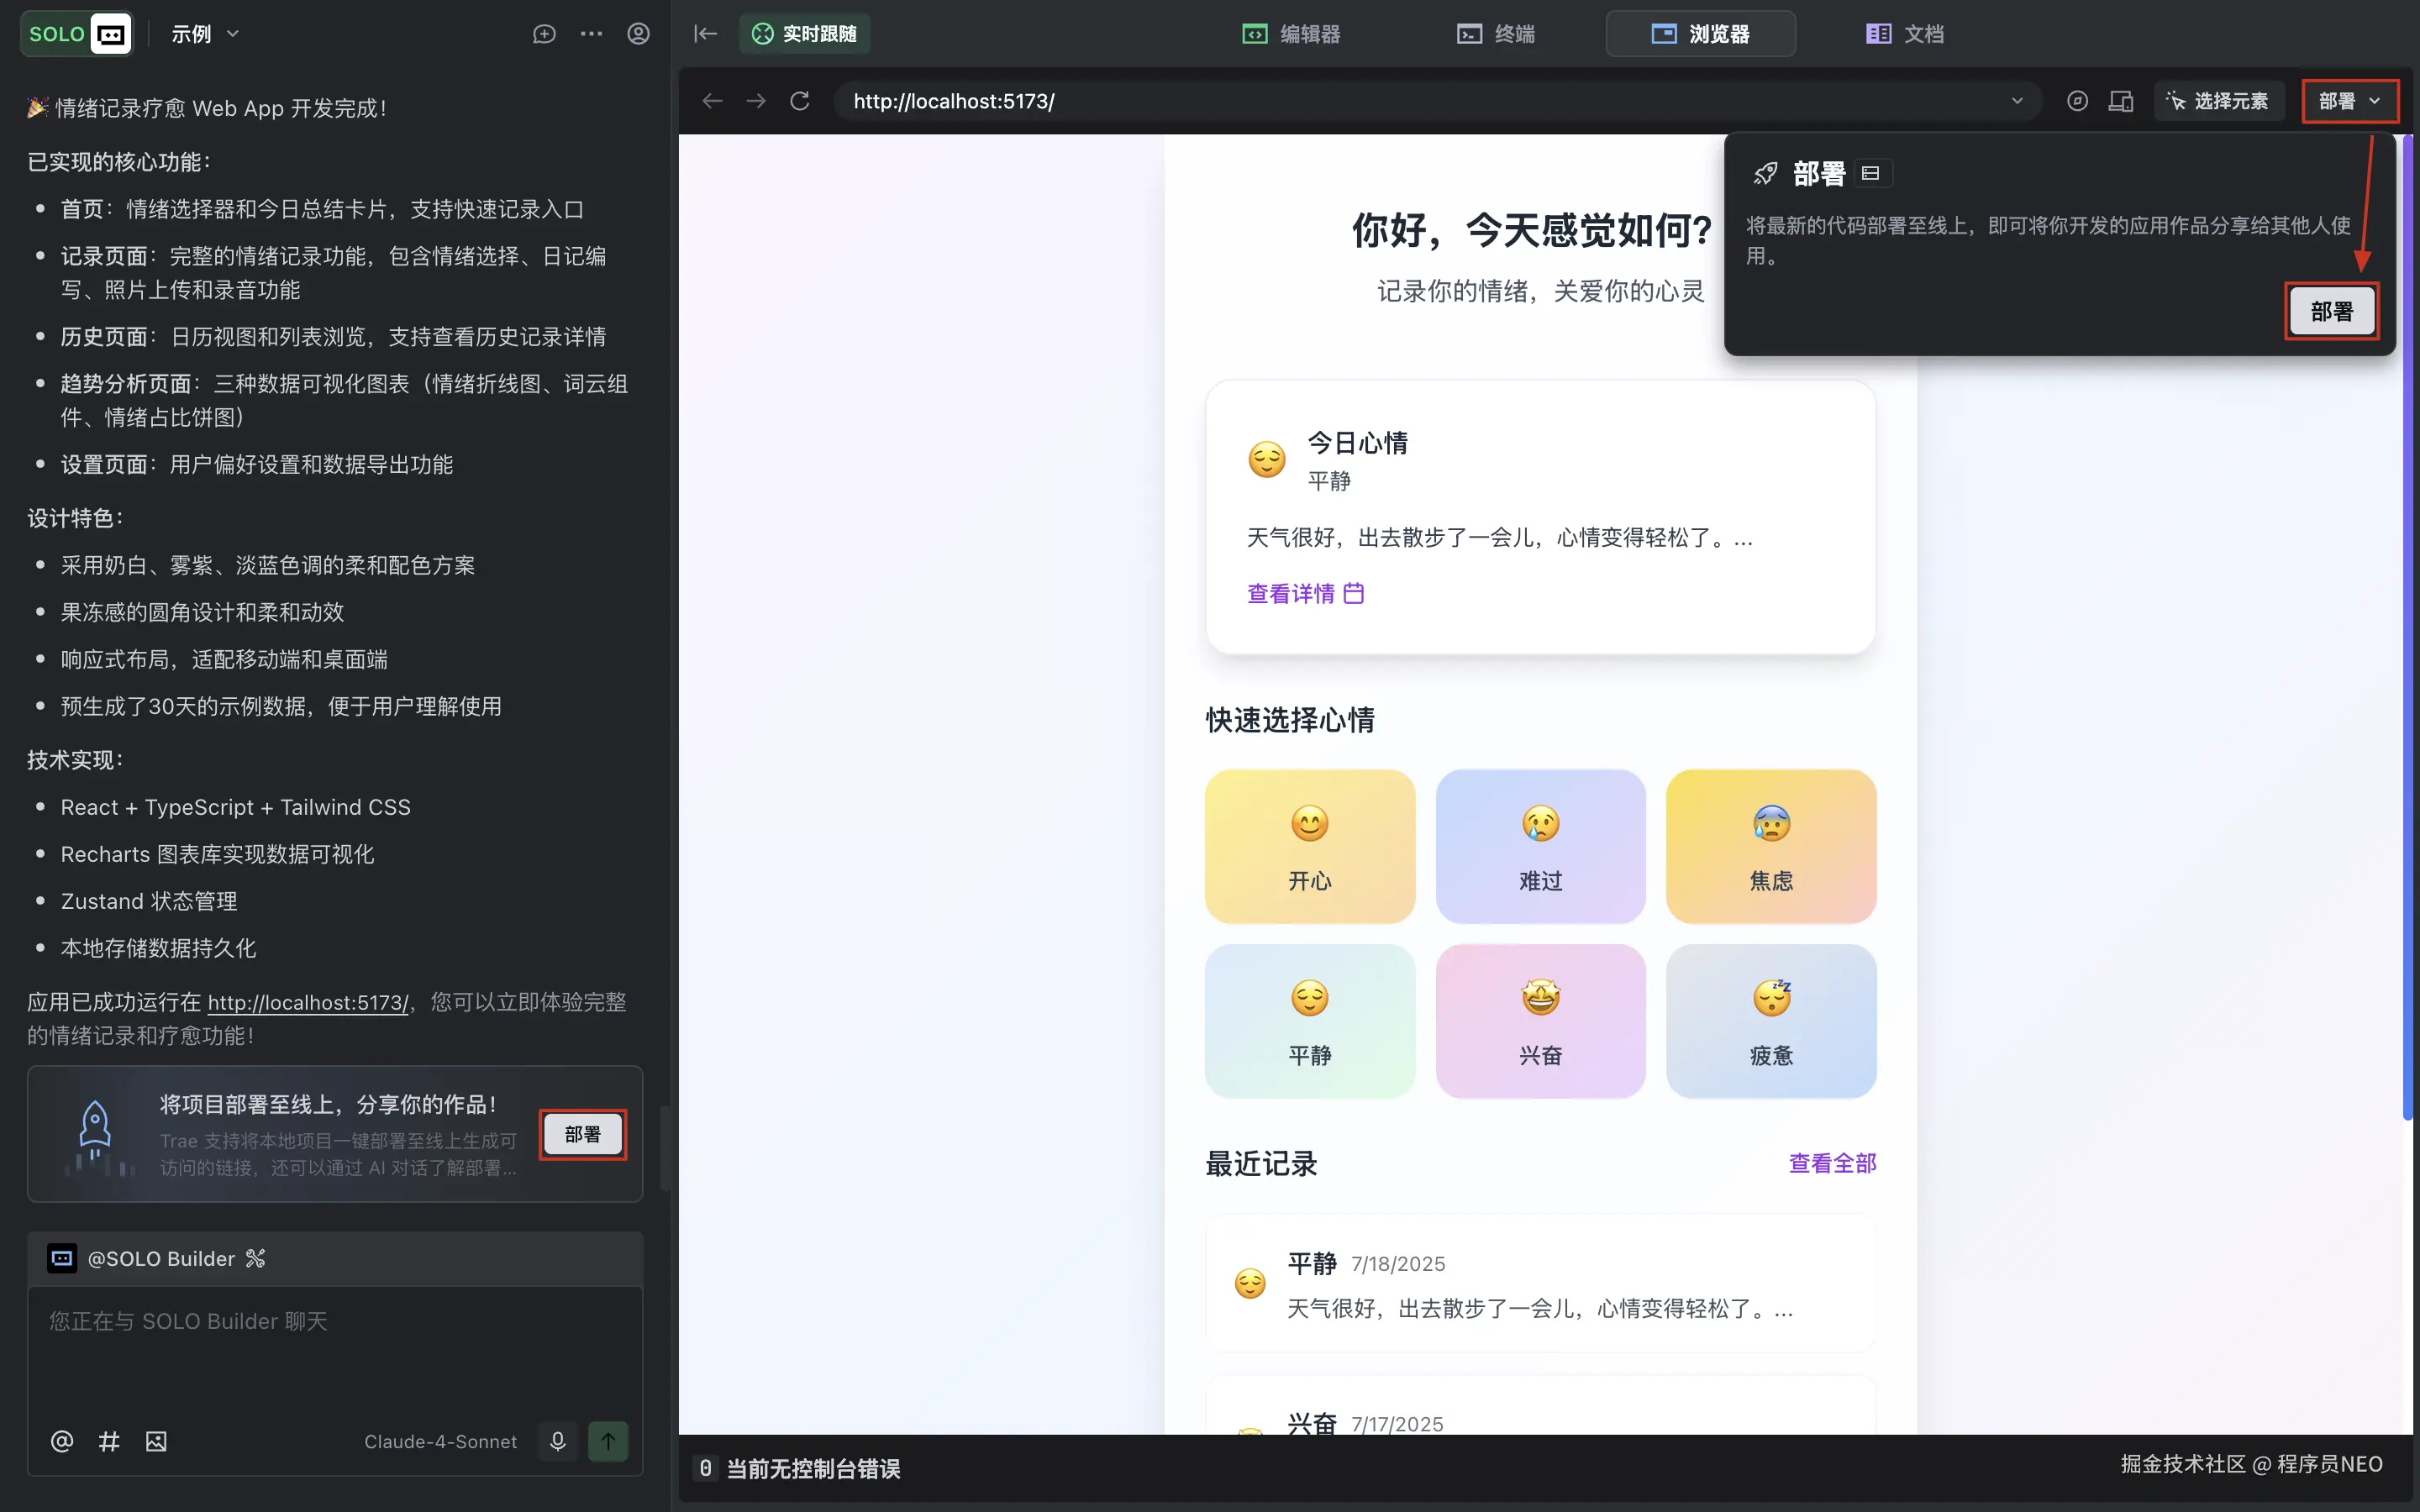Collapse the chat sidebar panel
Image resolution: width=2420 pixels, height=1512 pixels.
(704, 33)
